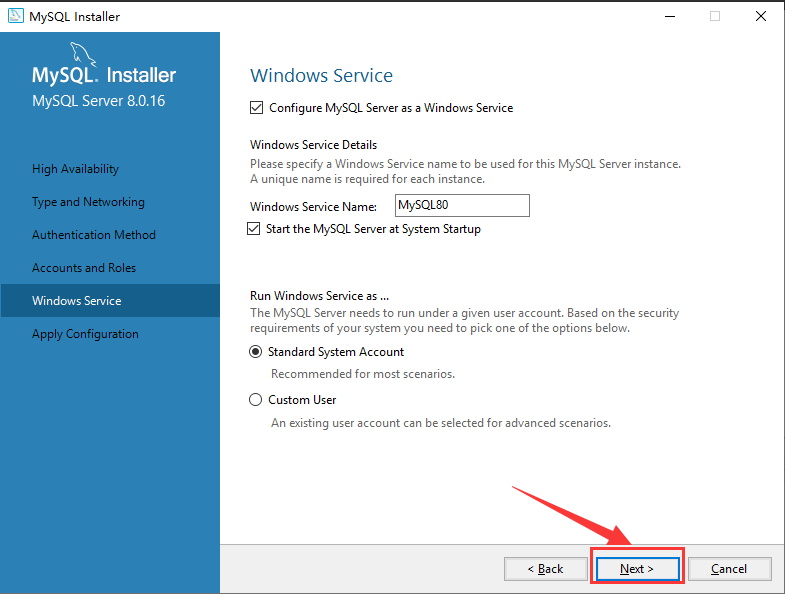785x595 pixels.
Task: Go to the High Availability step
Action: (x=75, y=169)
